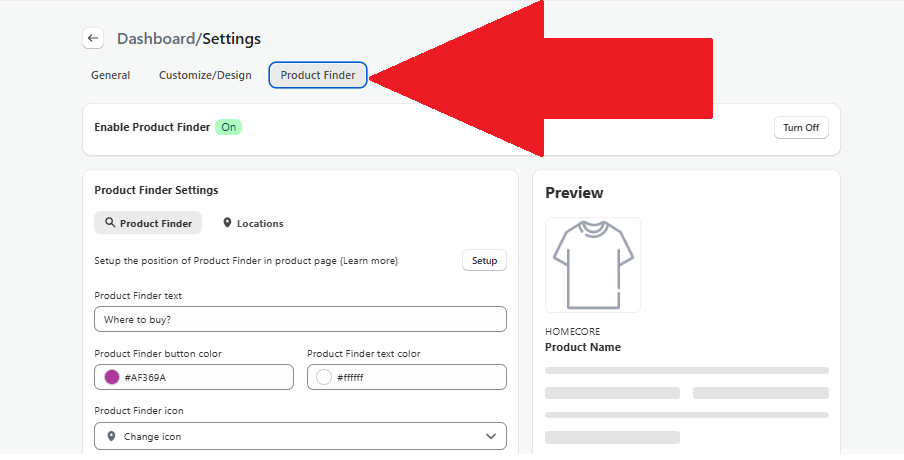904x460 pixels.
Task: Click the purple button color swatch
Action: click(x=112, y=377)
